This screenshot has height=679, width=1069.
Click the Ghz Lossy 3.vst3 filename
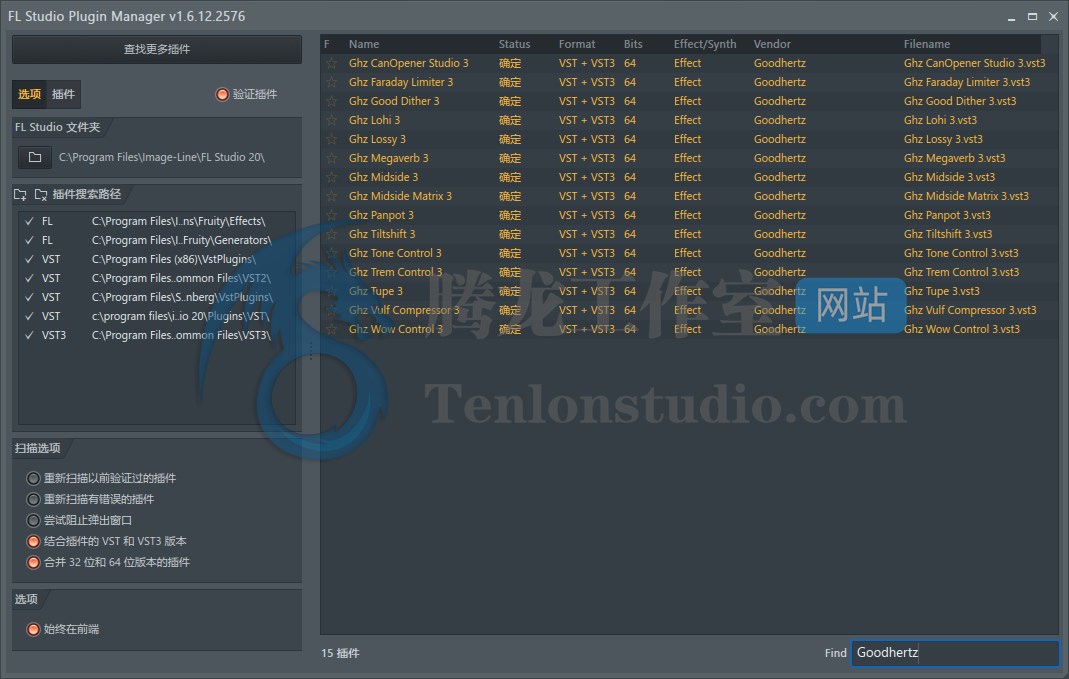[943, 140]
